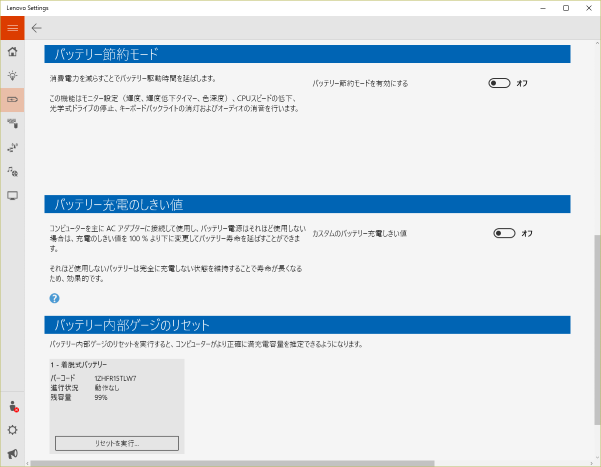This screenshot has height=467, width=601.
Task: Click the リセットを実行... button
Action: (x=117, y=443)
